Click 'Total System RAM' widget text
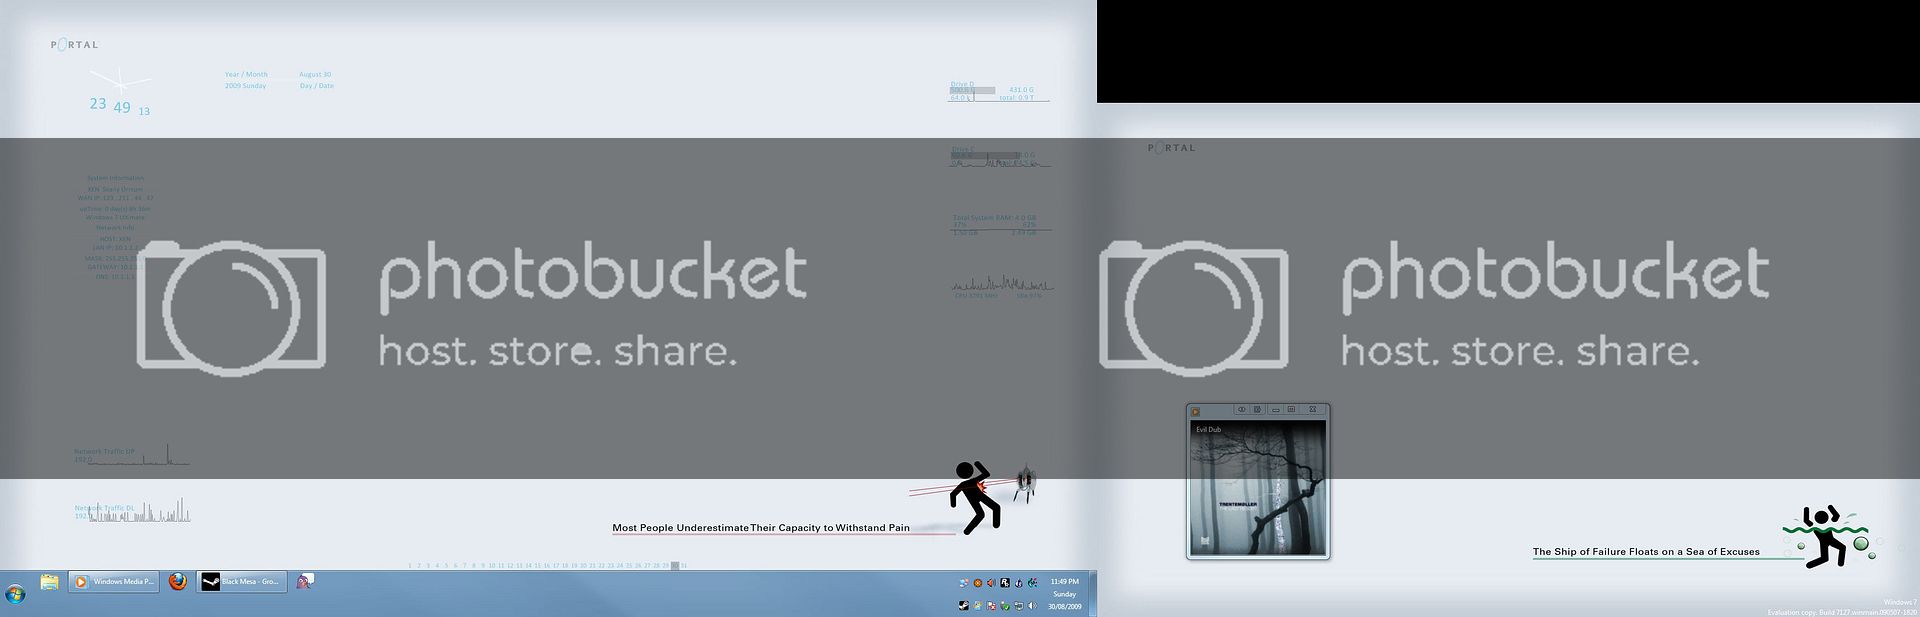Screen dimensions: 1920x617 995,217
